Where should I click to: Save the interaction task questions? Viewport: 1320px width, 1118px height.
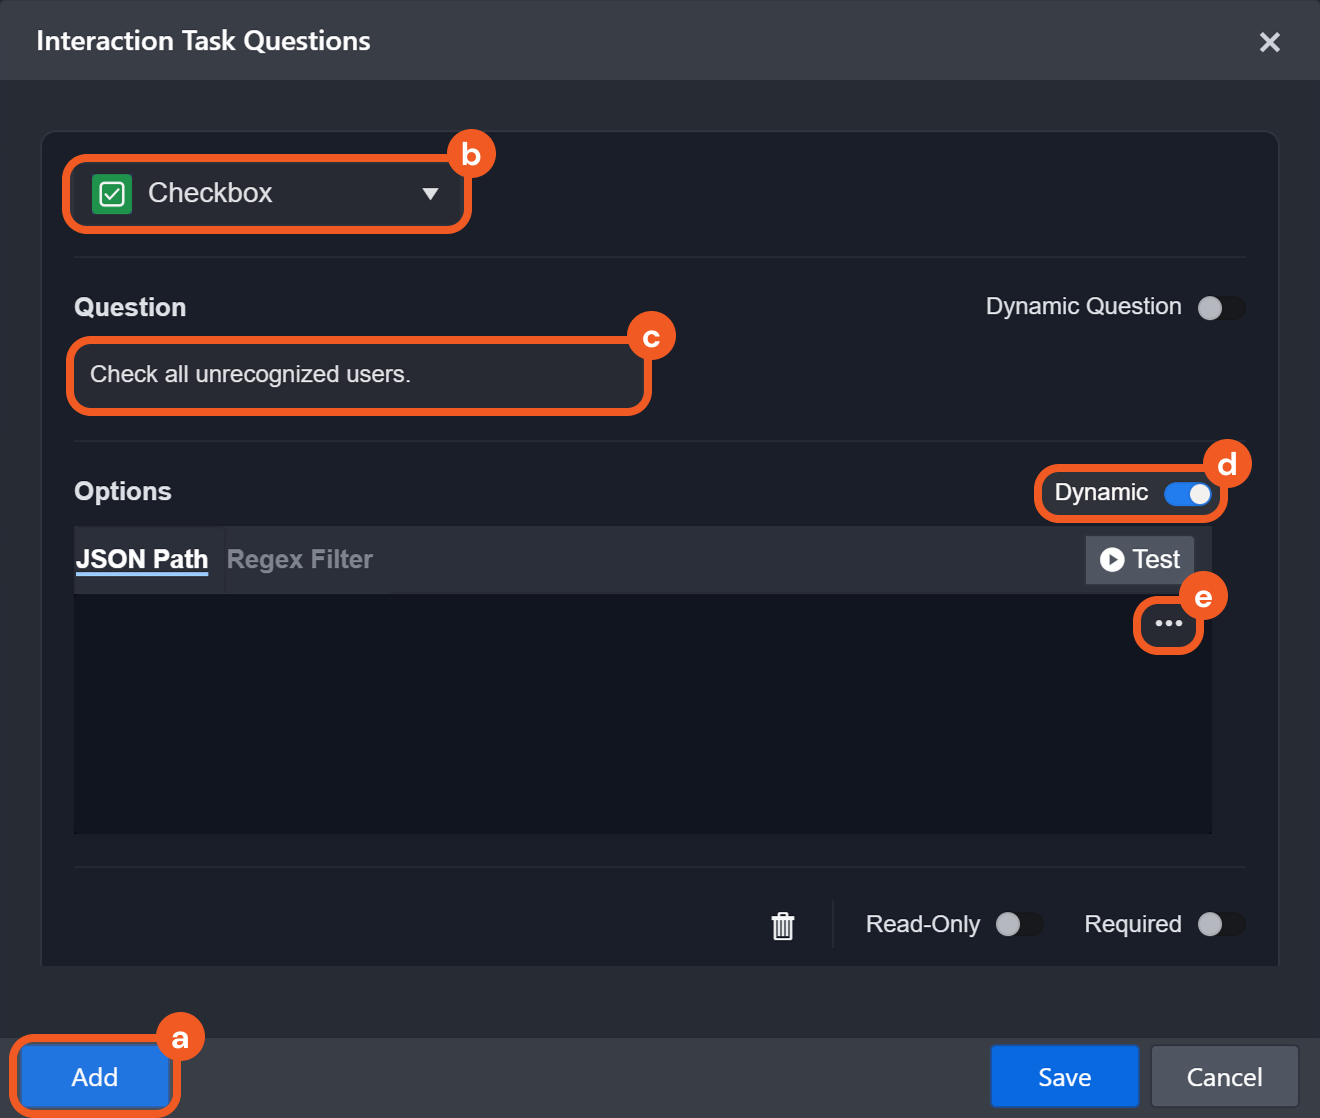click(x=1064, y=1077)
